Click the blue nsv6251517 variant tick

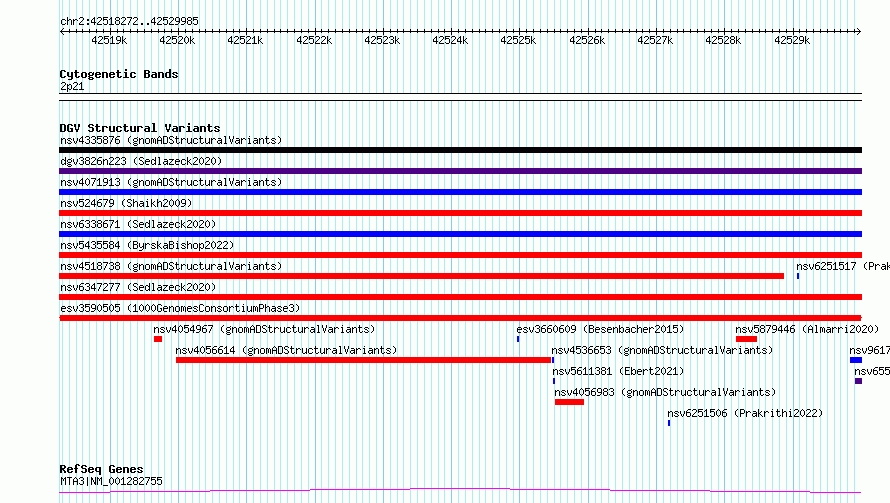(797, 276)
